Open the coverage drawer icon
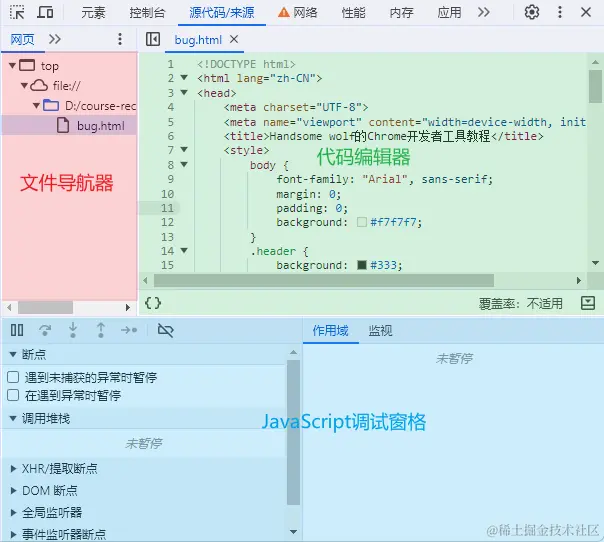 (x=588, y=303)
